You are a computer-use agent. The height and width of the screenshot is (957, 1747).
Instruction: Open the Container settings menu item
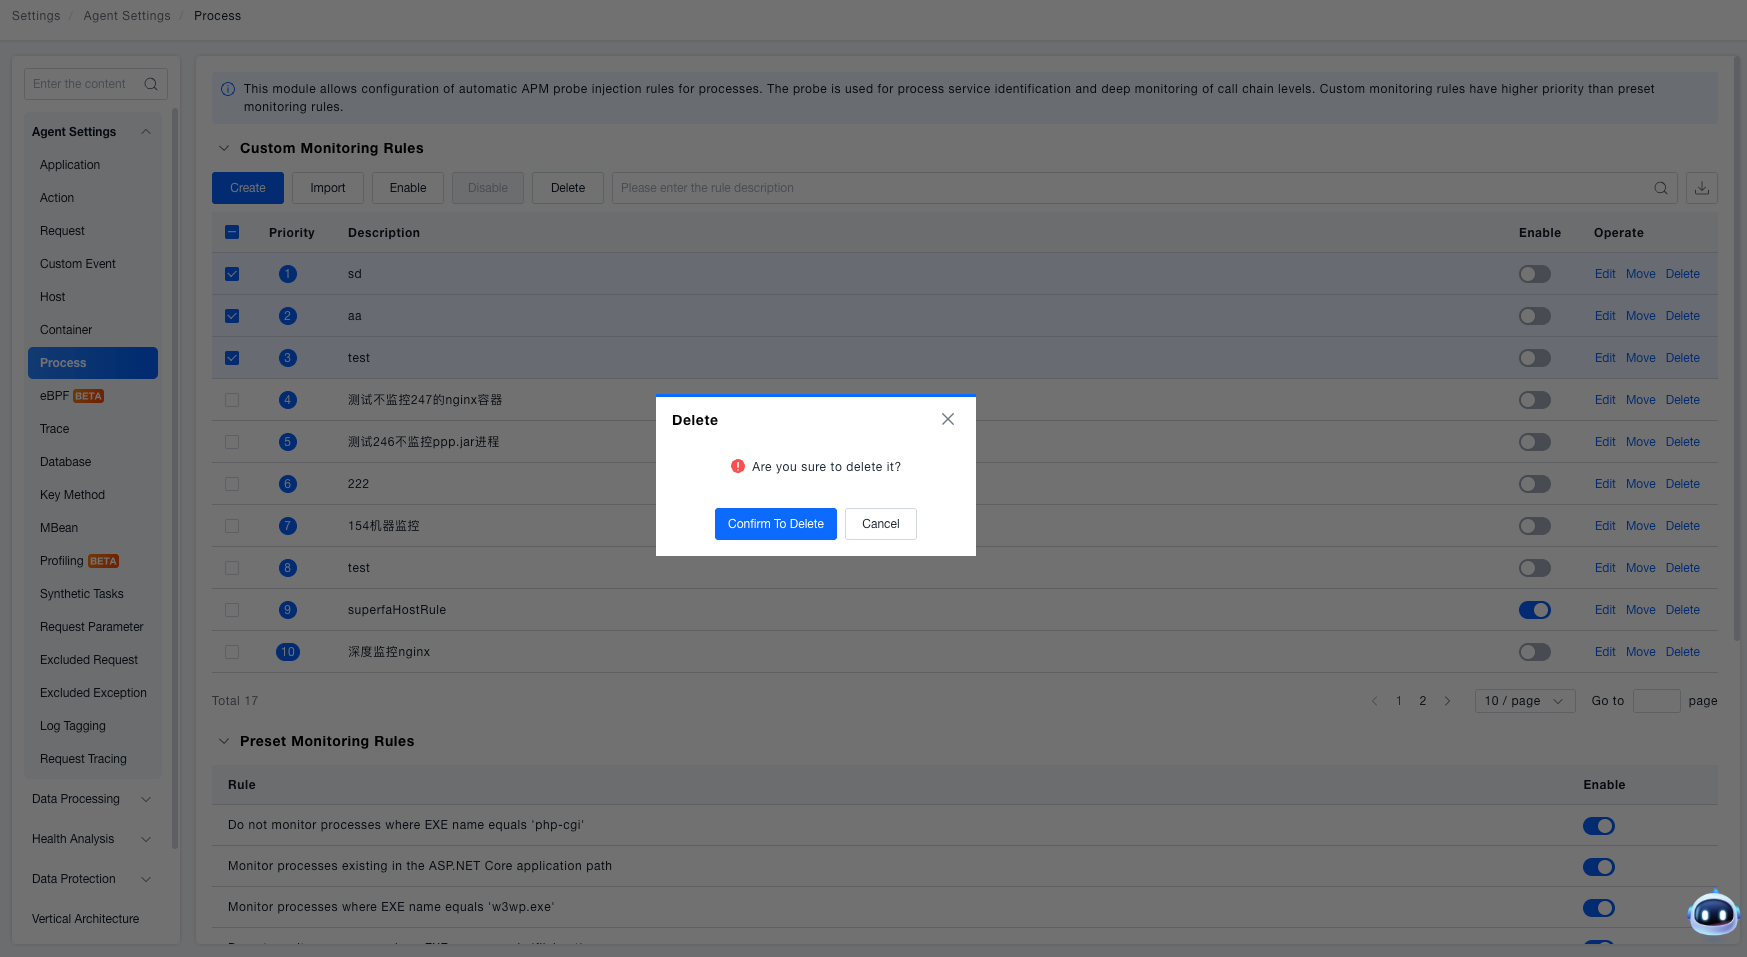[66, 330]
